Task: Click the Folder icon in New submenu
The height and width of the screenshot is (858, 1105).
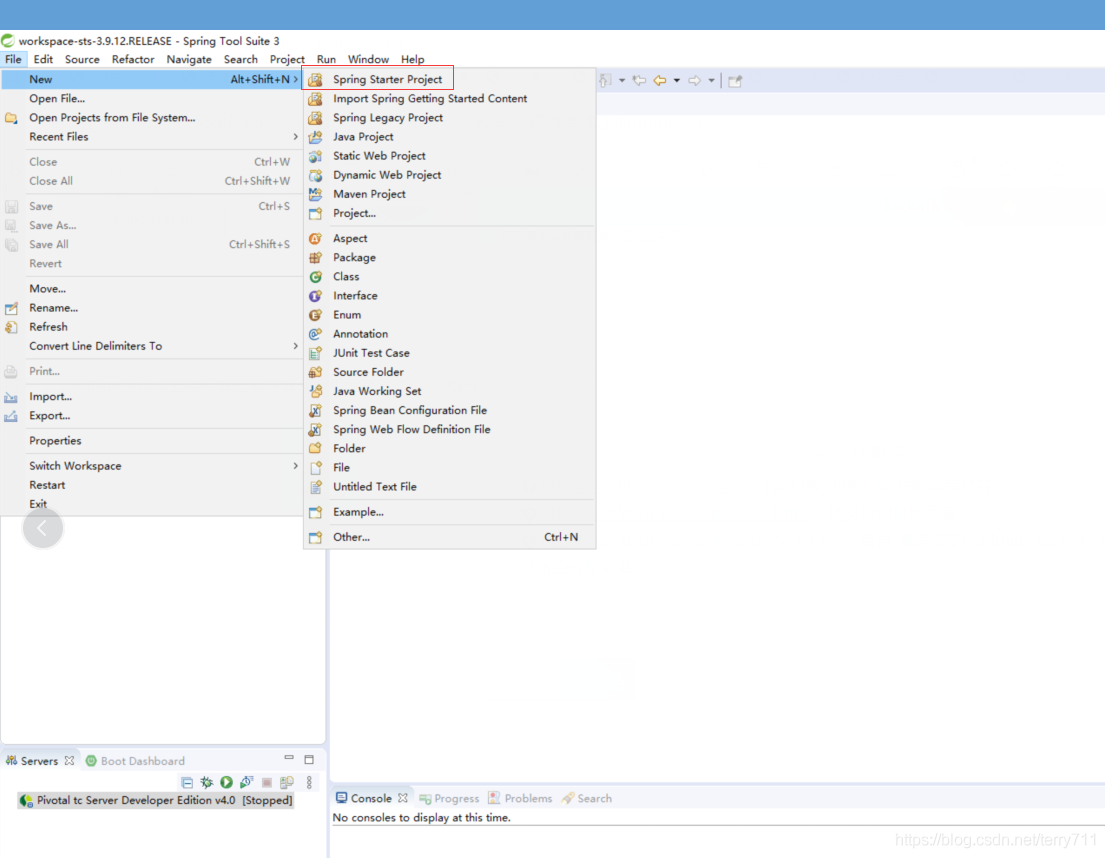Action: [x=316, y=448]
